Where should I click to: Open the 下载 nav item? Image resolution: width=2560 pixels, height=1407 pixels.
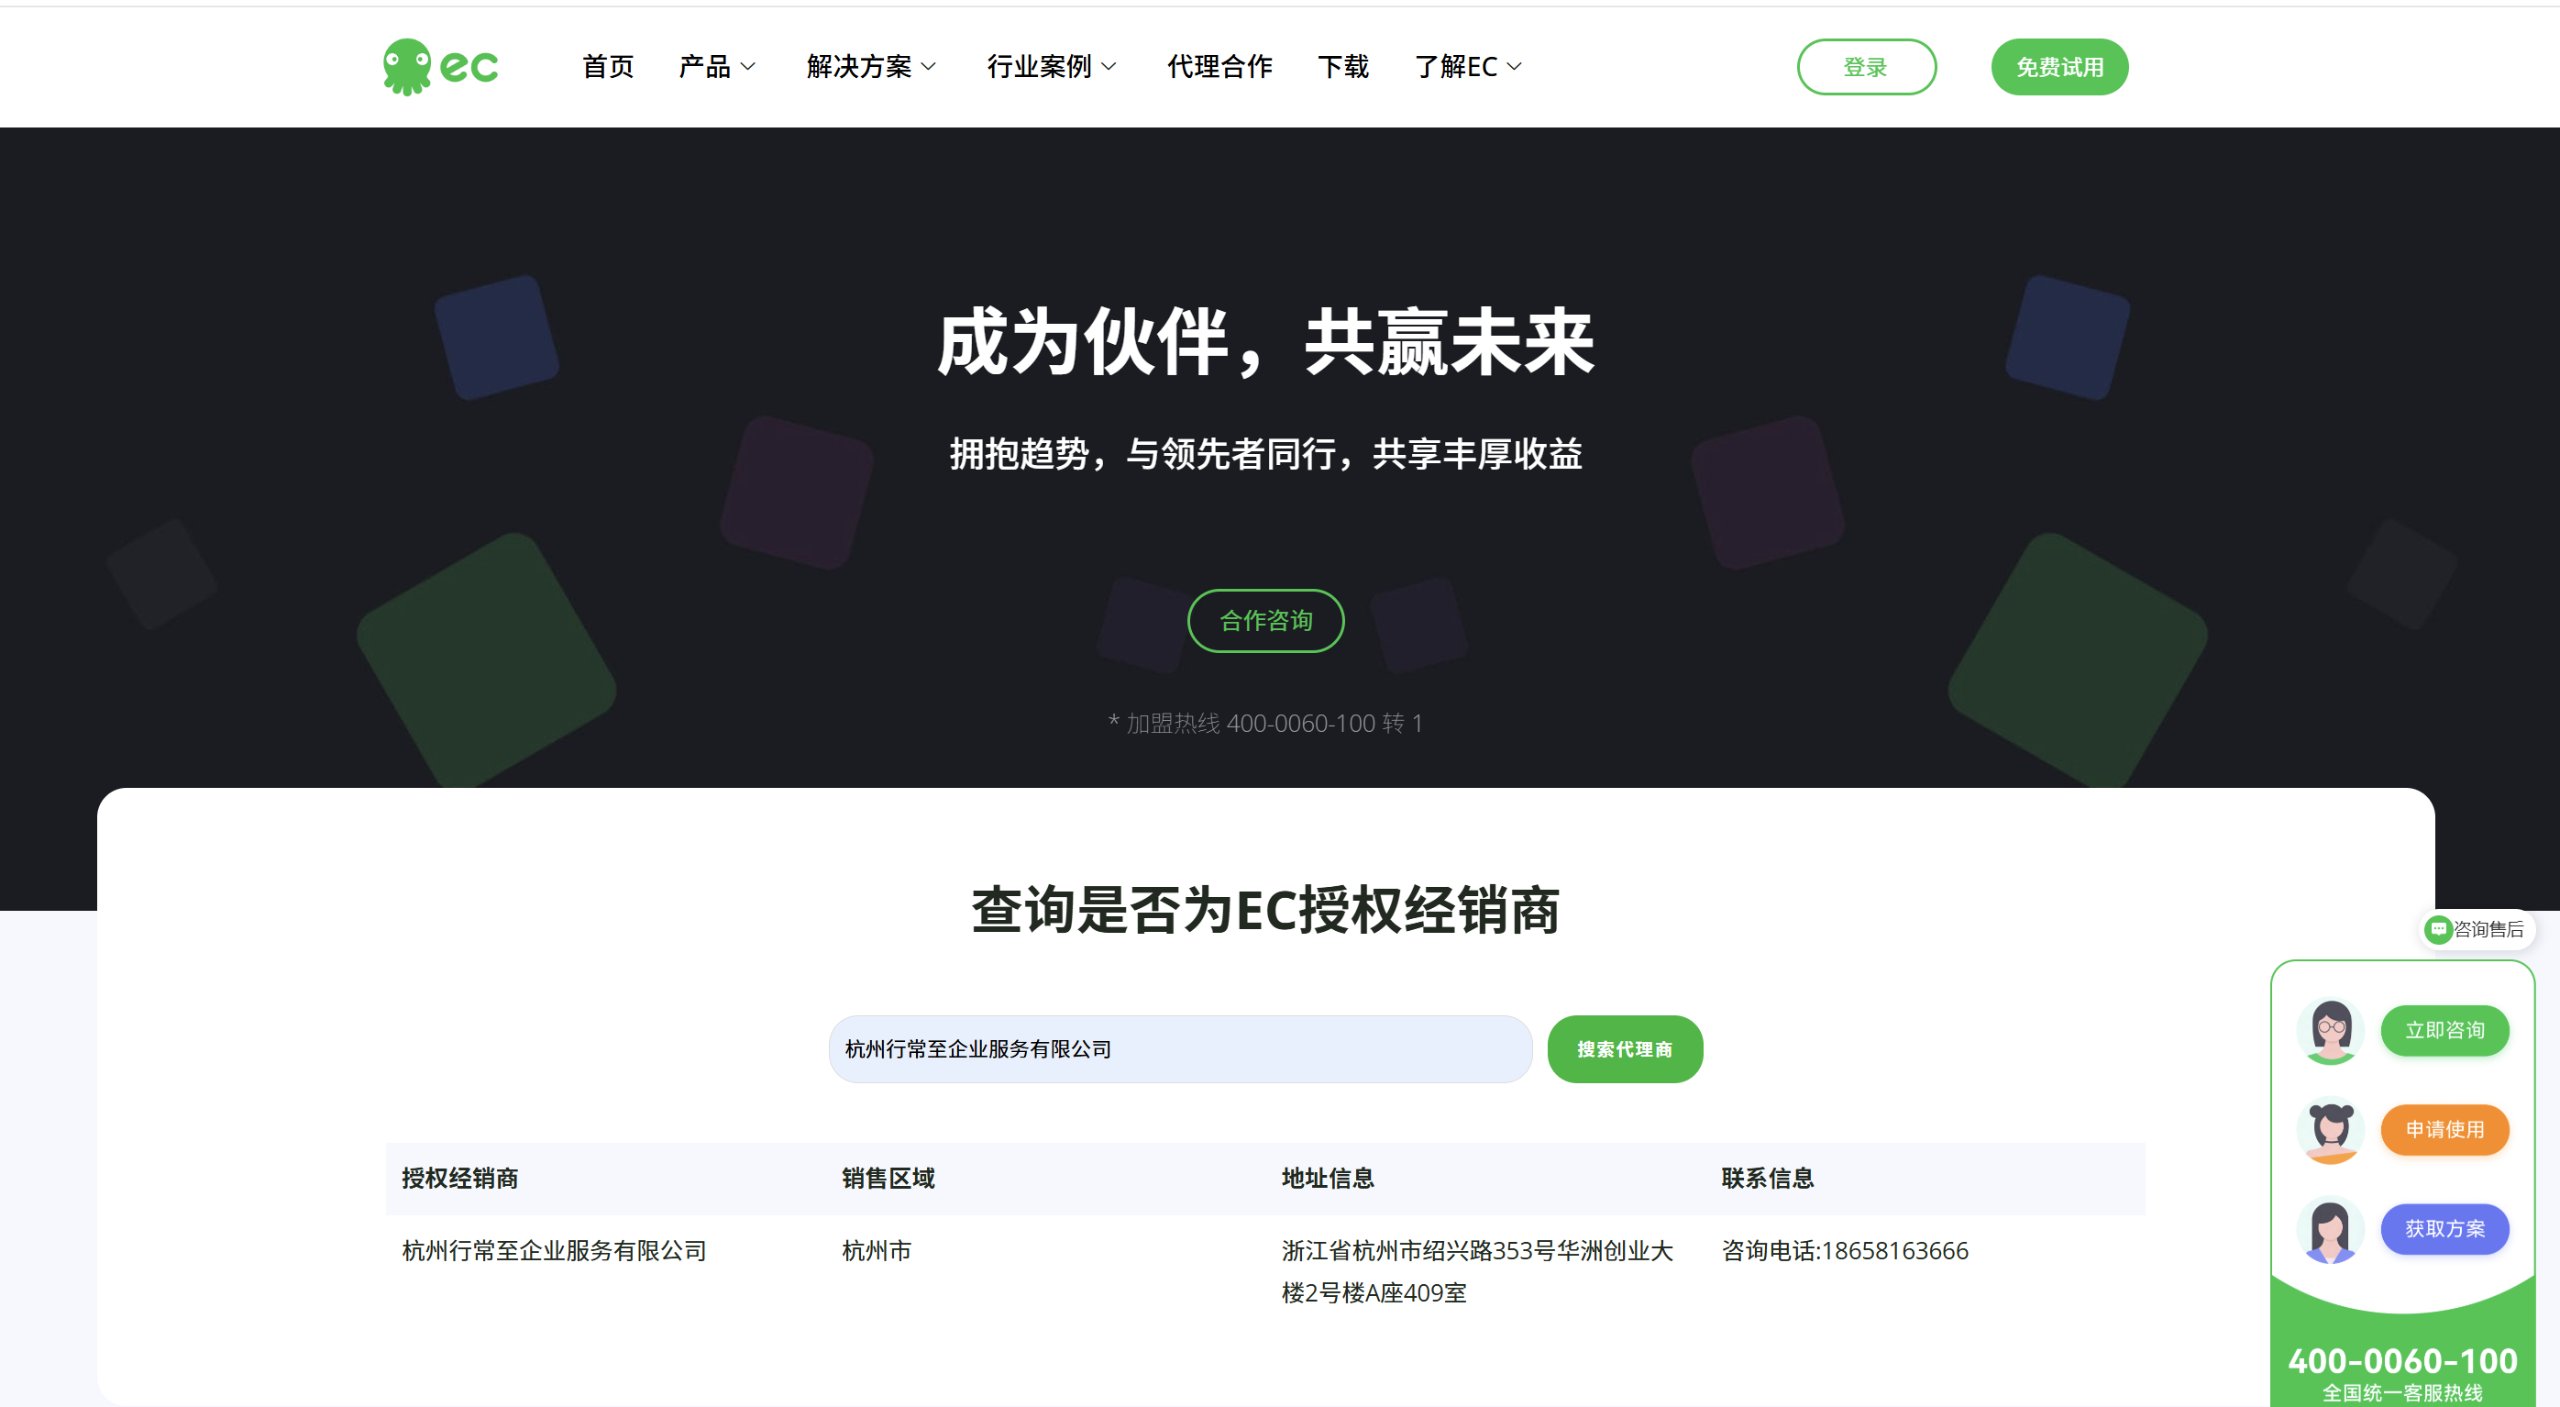point(1343,67)
